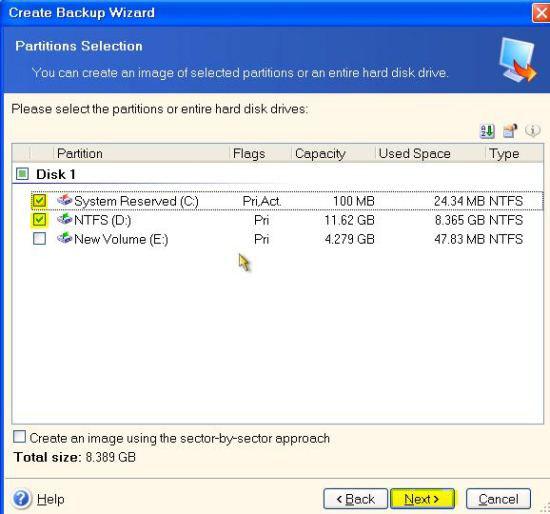Viewport: 550px width, 514px height.
Task: Click the blue Help question mark icon
Action: [21, 499]
